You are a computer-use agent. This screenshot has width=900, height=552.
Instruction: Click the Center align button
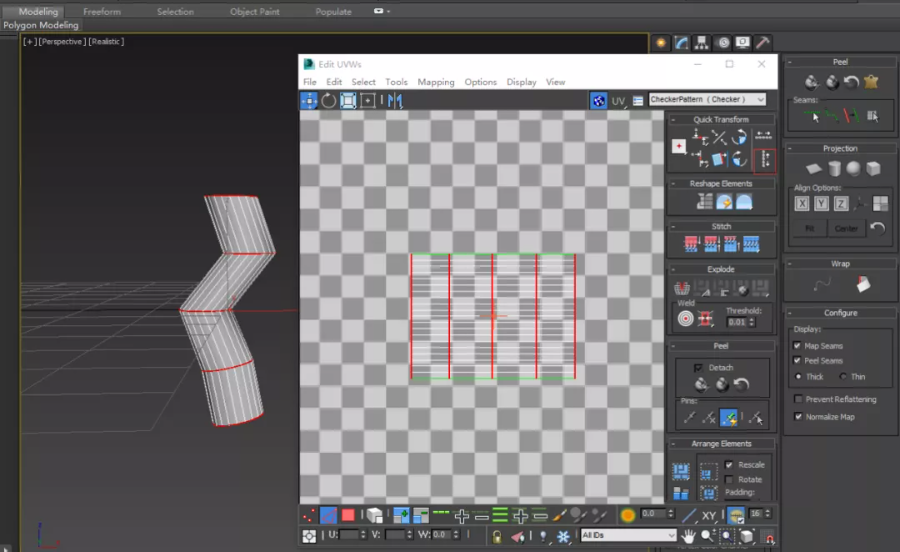(846, 228)
